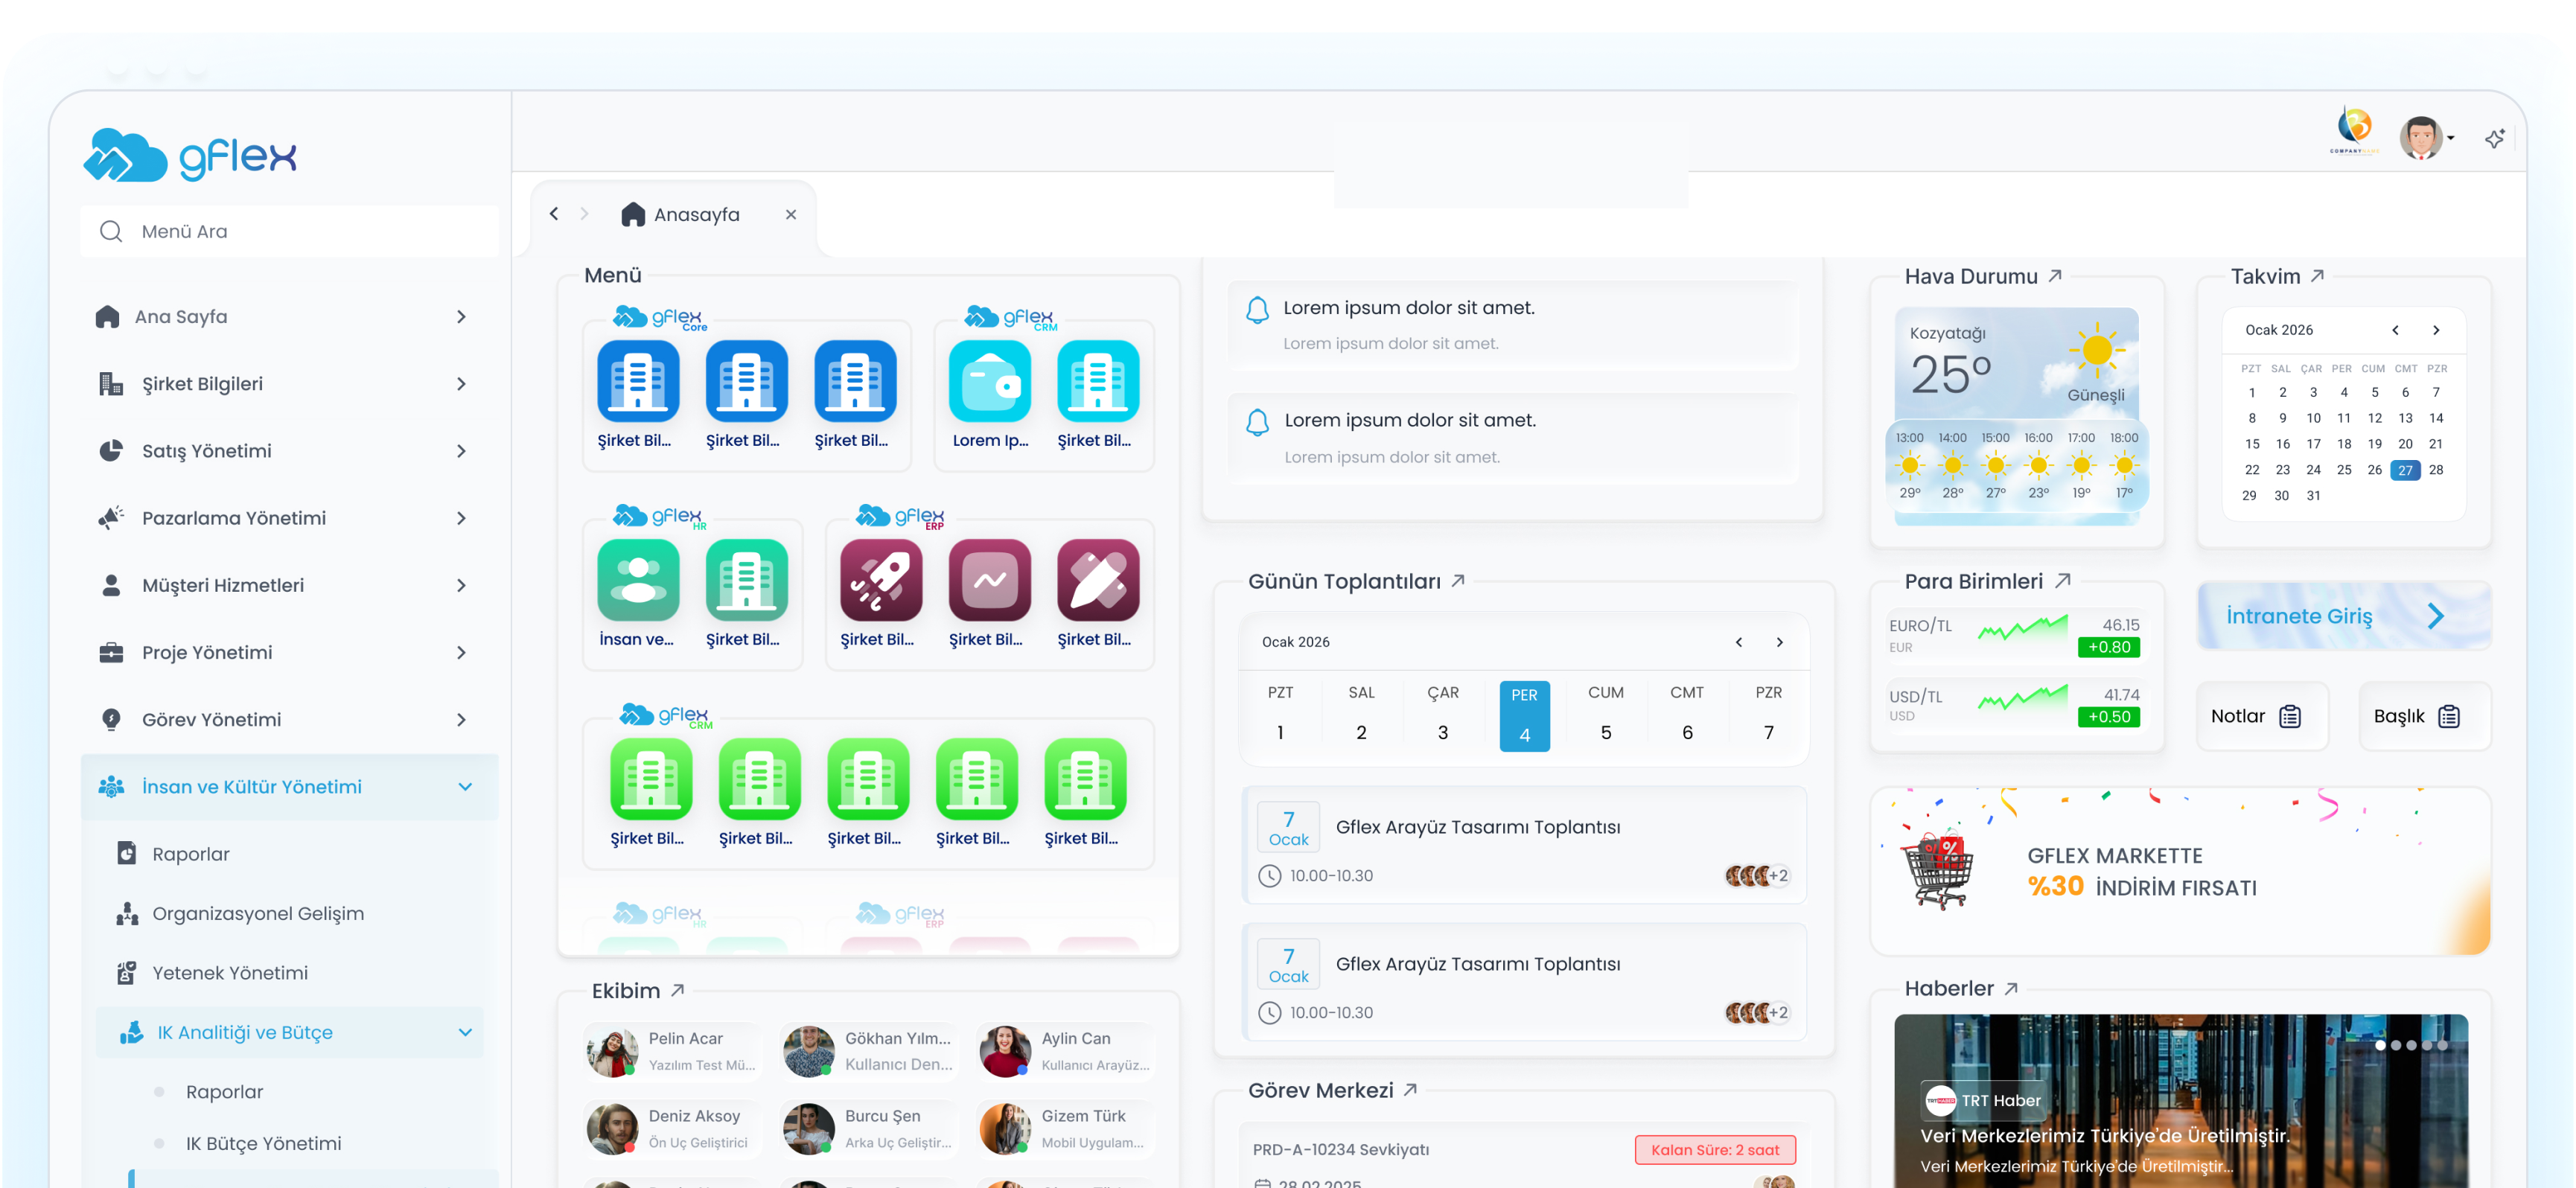Click the bell icon of the first notification
This screenshot has width=2576, height=1188.
point(1257,310)
